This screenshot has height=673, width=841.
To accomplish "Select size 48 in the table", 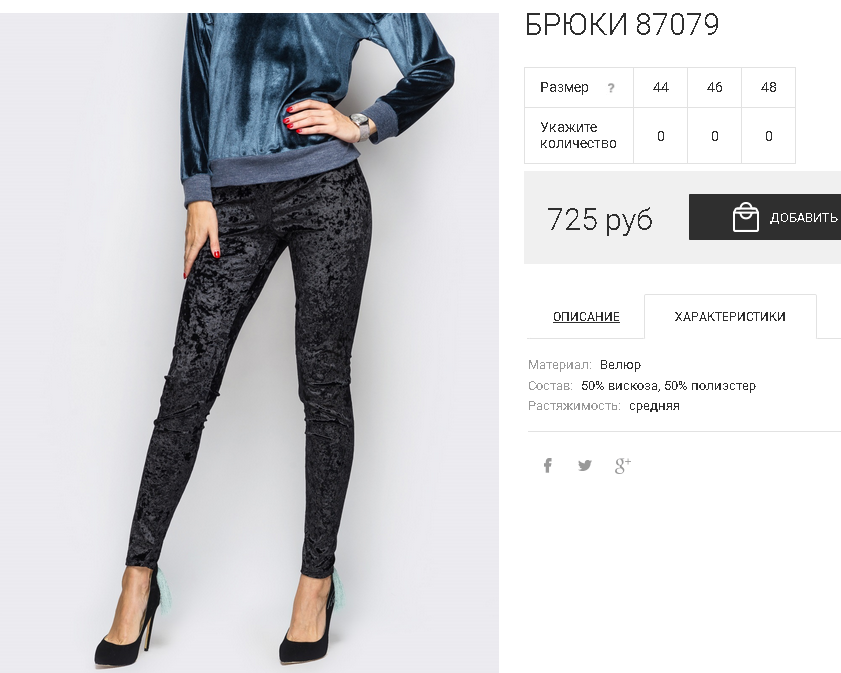I will pos(768,87).
